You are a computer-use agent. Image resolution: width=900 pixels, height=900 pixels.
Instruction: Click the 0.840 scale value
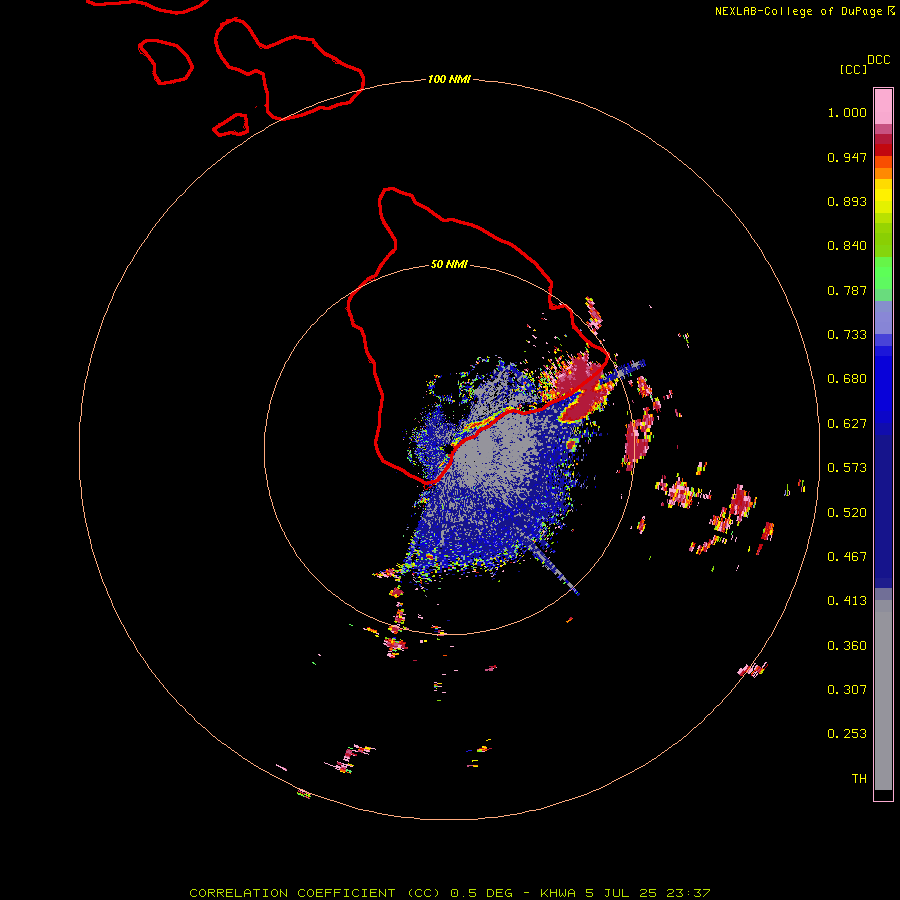point(847,246)
